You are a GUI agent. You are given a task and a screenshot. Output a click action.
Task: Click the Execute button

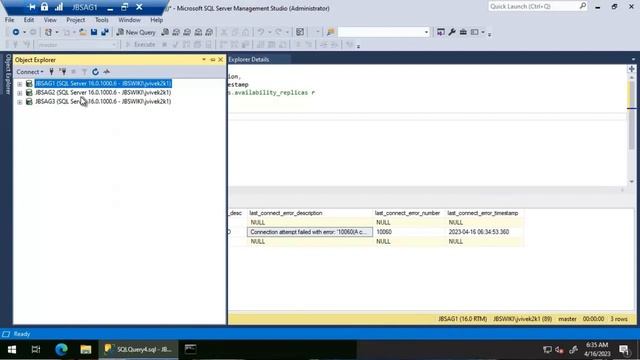[x=140, y=45]
